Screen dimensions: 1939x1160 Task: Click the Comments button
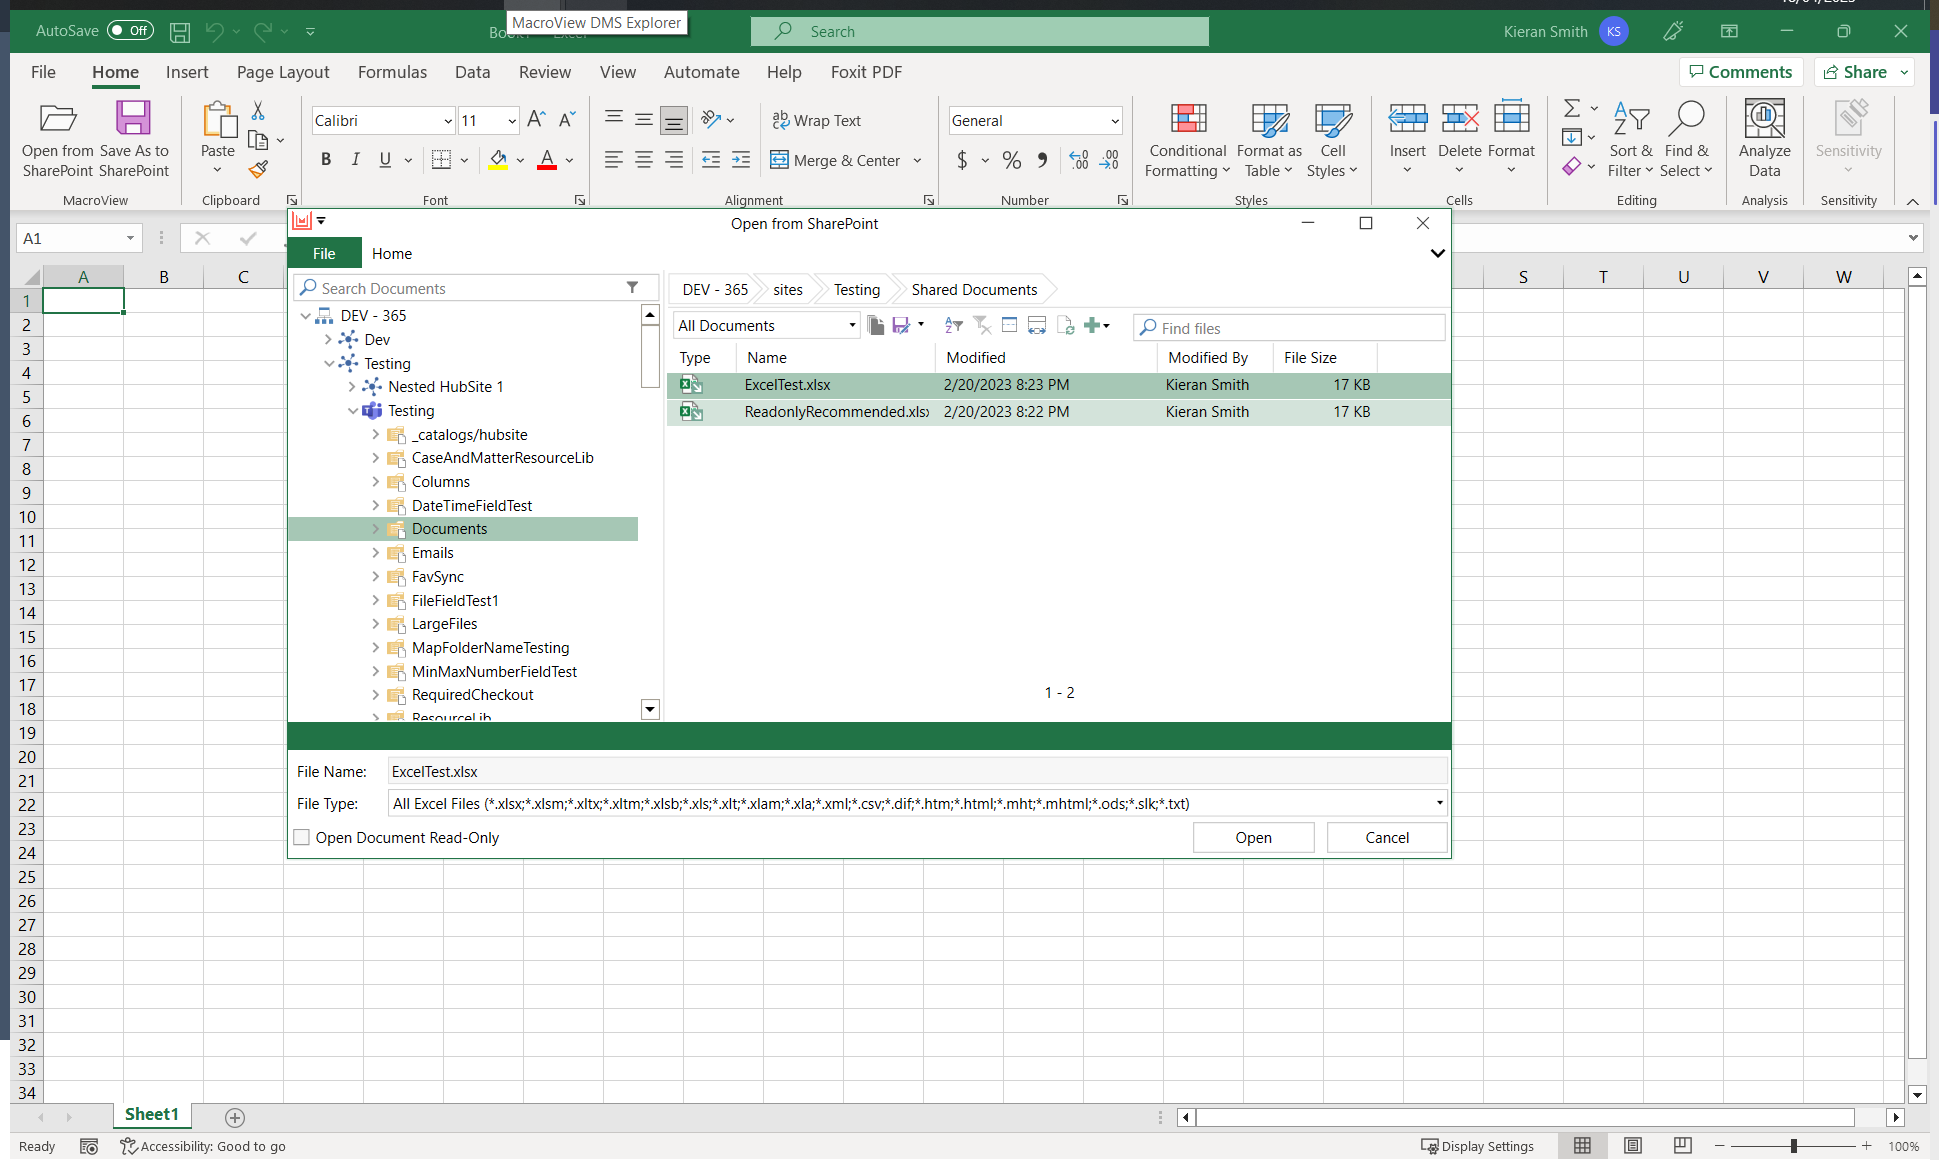click(1741, 72)
